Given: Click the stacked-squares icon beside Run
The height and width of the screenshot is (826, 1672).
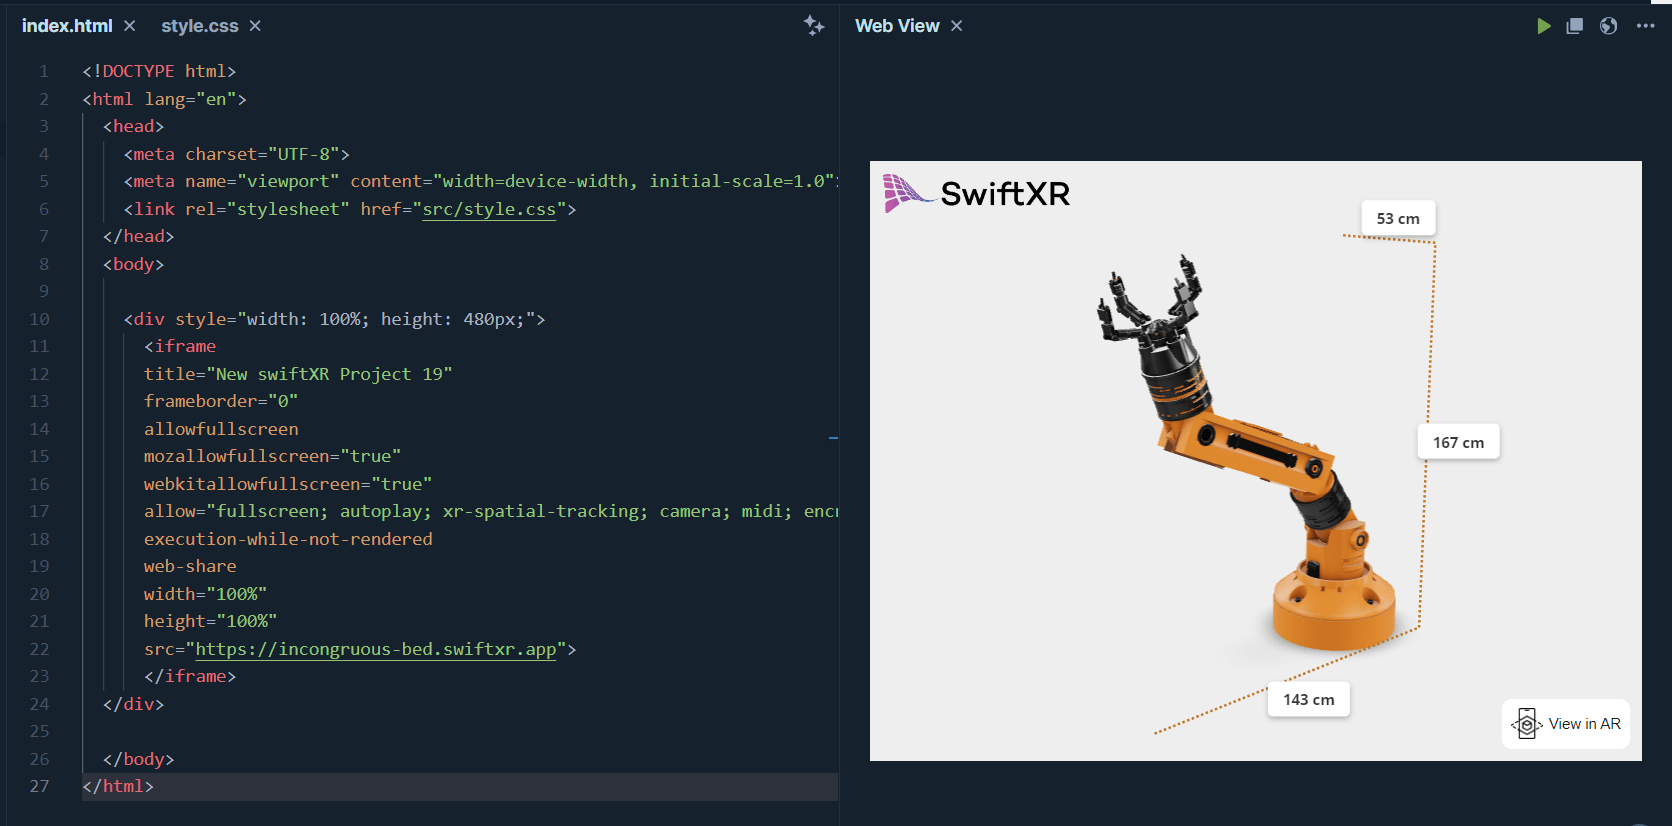Looking at the screenshot, I should tap(1575, 26).
